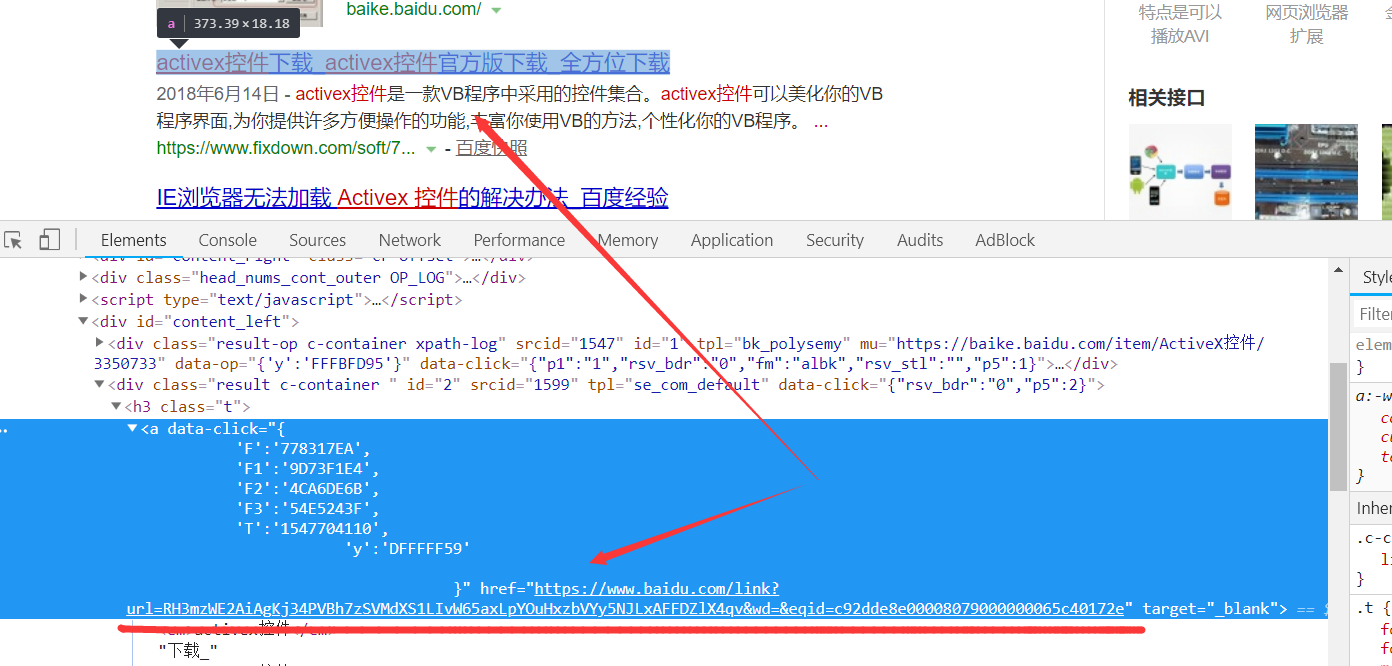The height and width of the screenshot is (666, 1392).
Task: Open the Application tab
Action: tap(732, 240)
